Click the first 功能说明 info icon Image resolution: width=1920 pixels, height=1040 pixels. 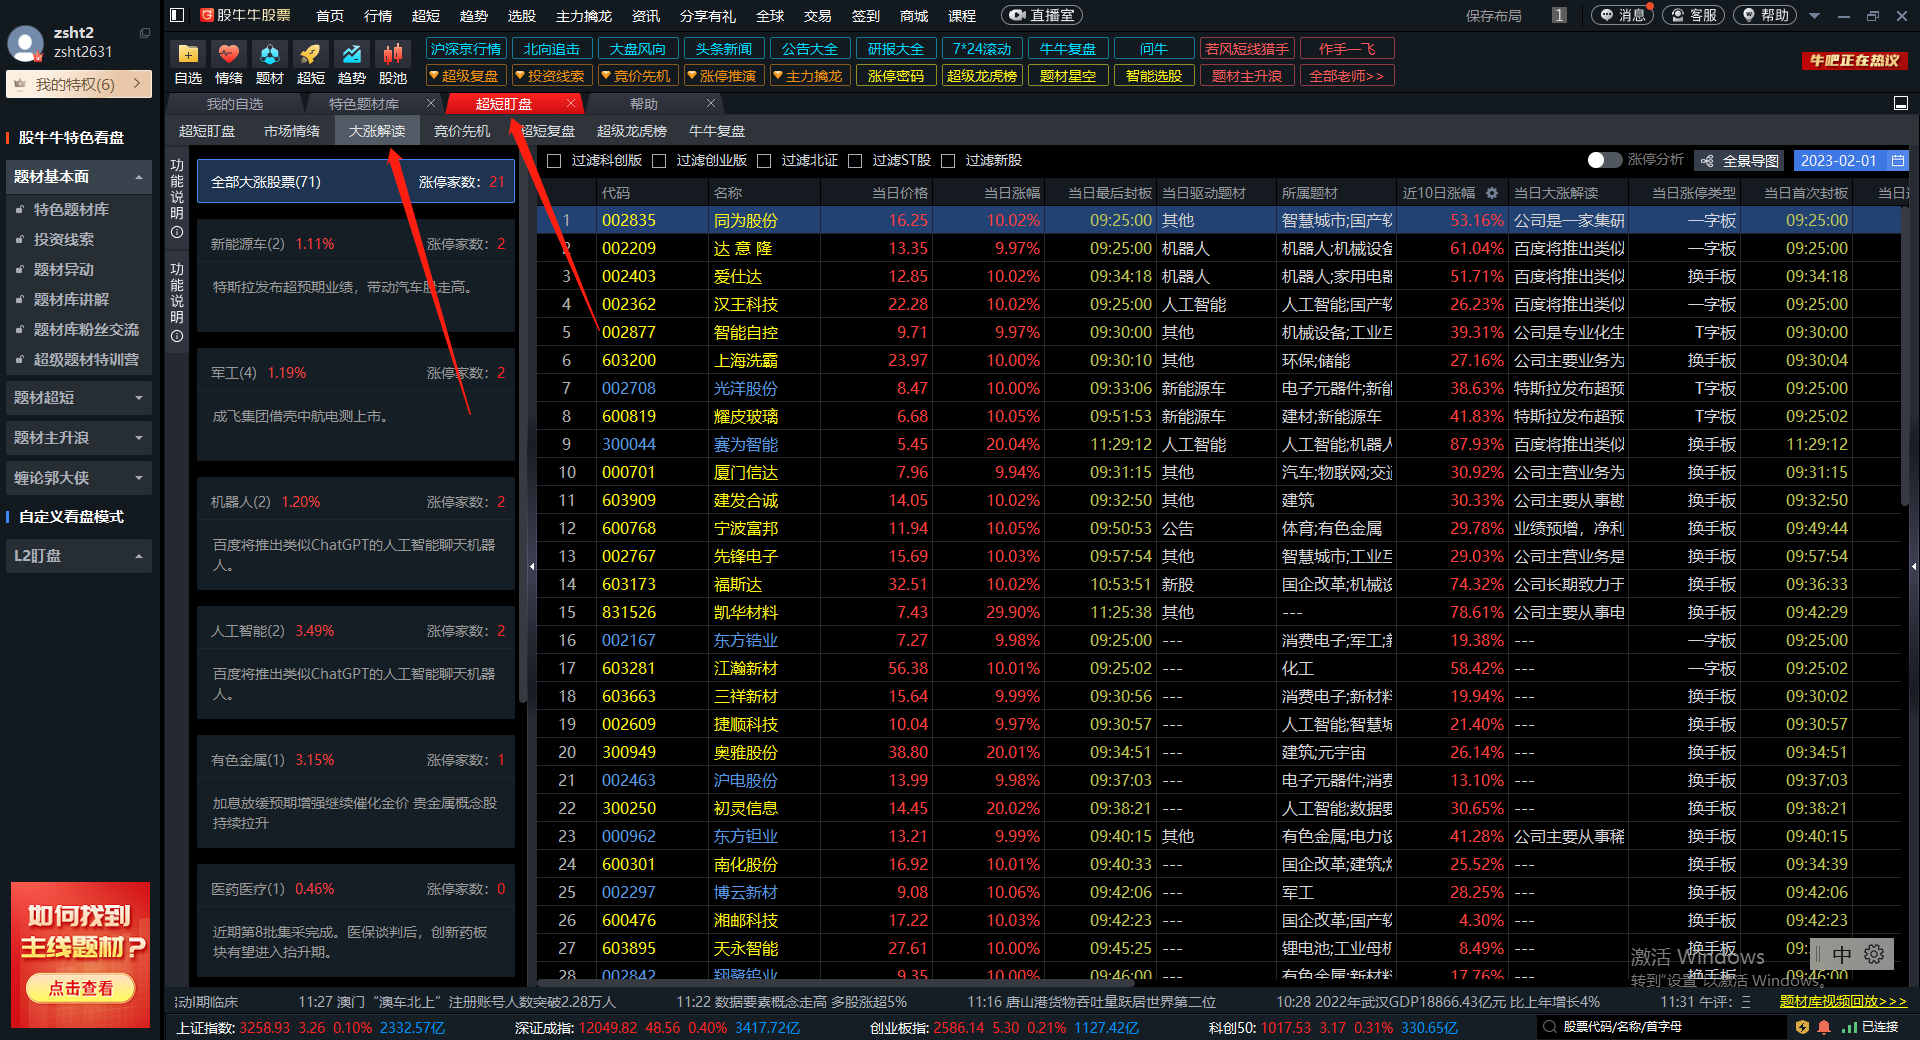(x=177, y=232)
